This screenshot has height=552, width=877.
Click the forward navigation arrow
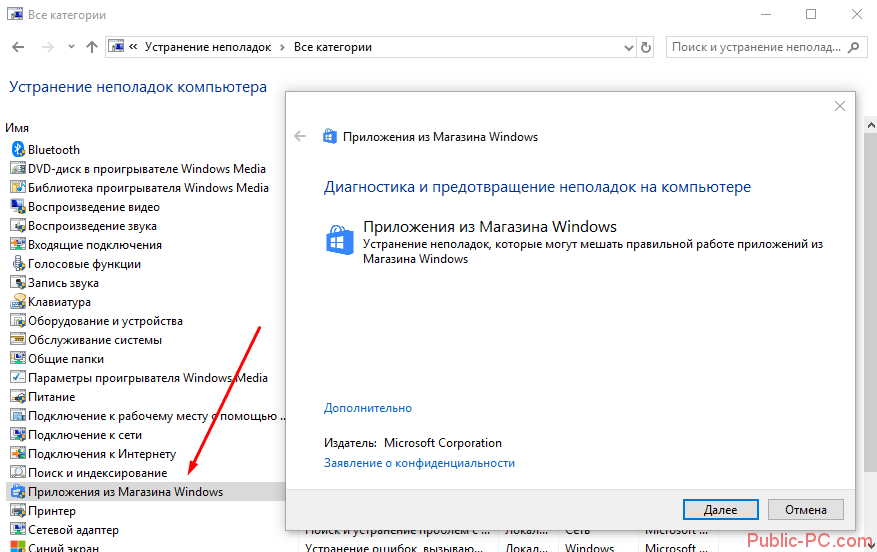(48, 47)
